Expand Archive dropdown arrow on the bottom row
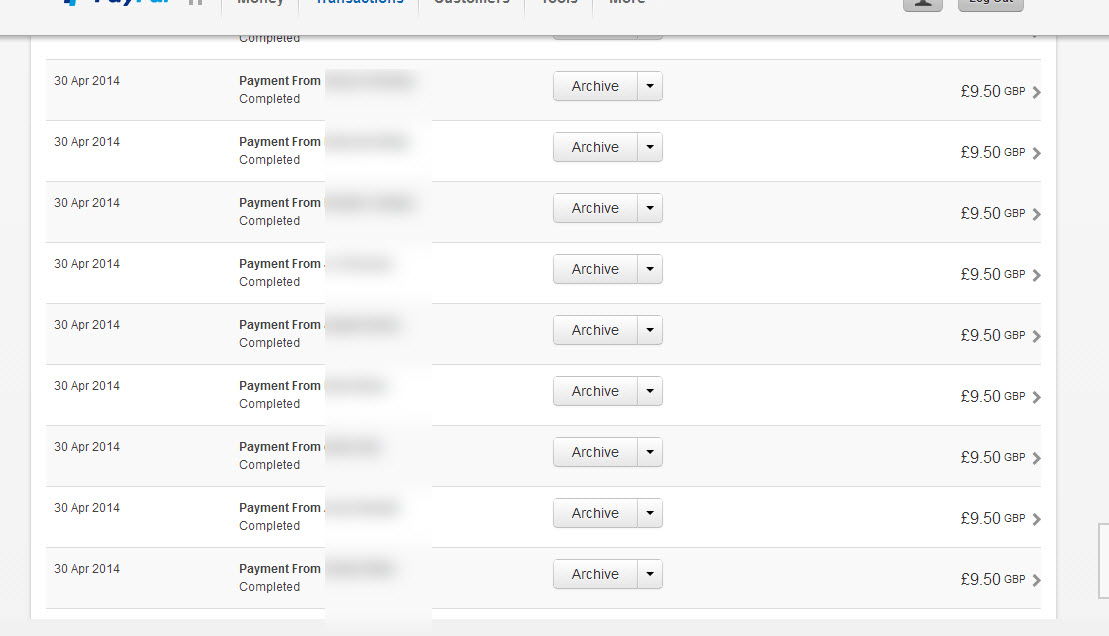Screen dimensions: 1109x636 point(650,574)
